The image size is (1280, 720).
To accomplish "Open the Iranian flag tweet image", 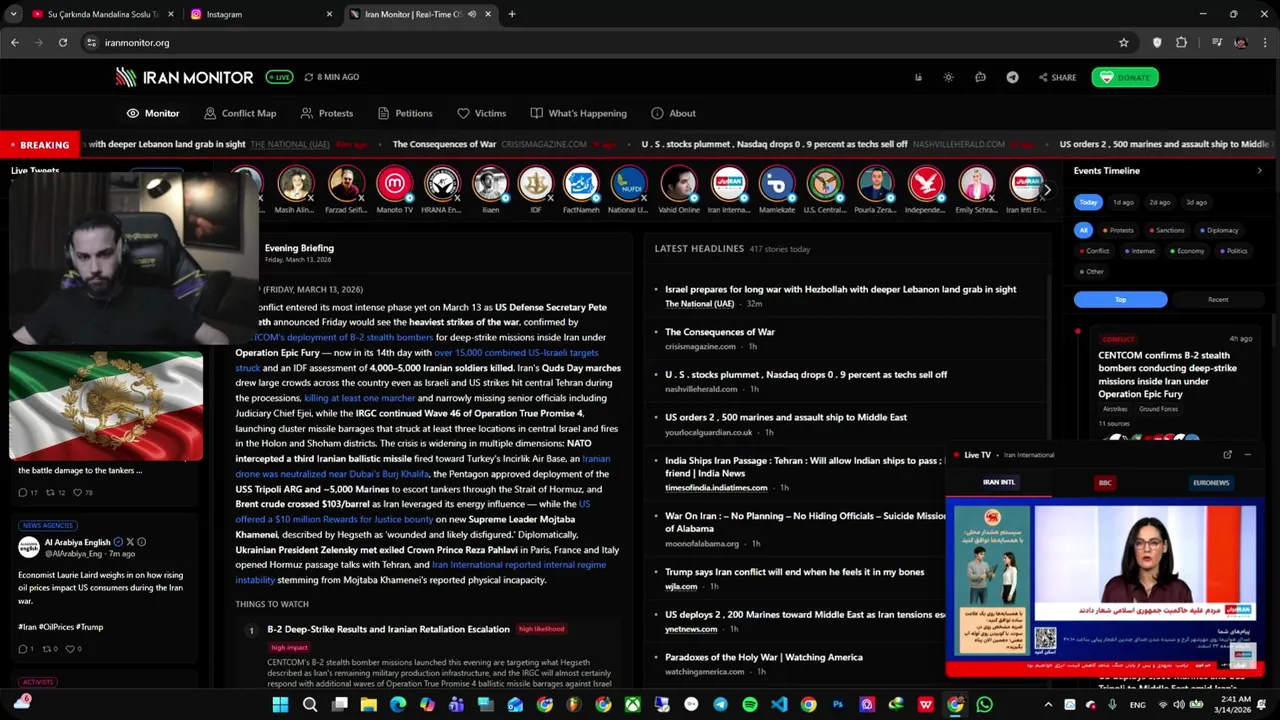I will tap(106, 405).
